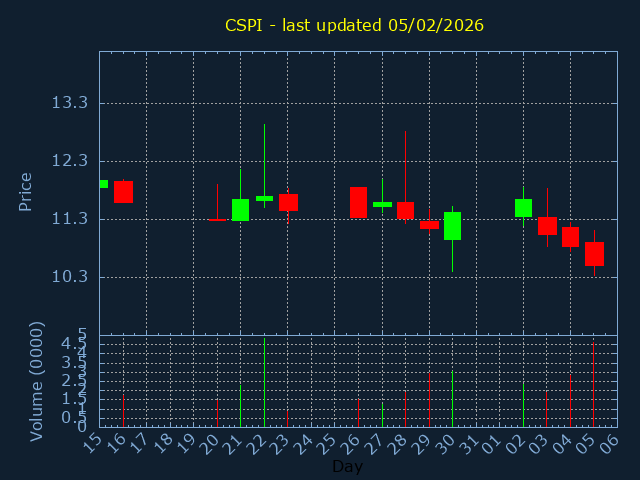
Task: Click the green volume bar for day 30
Action: coord(452,399)
